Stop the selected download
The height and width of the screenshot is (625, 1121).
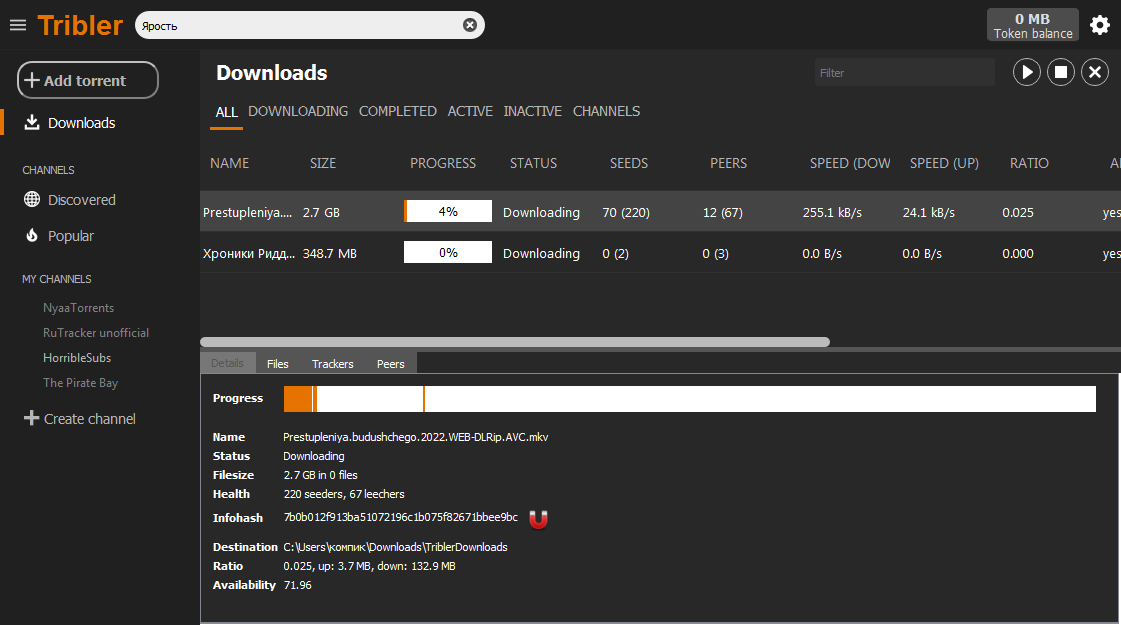[x=1061, y=72]
